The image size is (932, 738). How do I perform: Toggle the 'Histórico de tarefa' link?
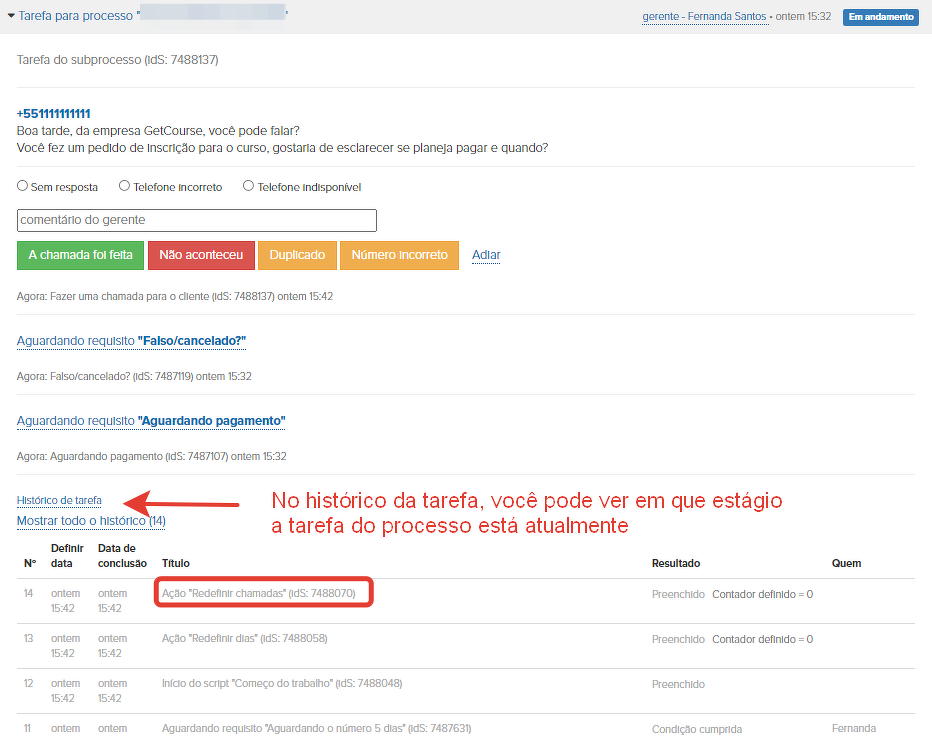[59, 500]
